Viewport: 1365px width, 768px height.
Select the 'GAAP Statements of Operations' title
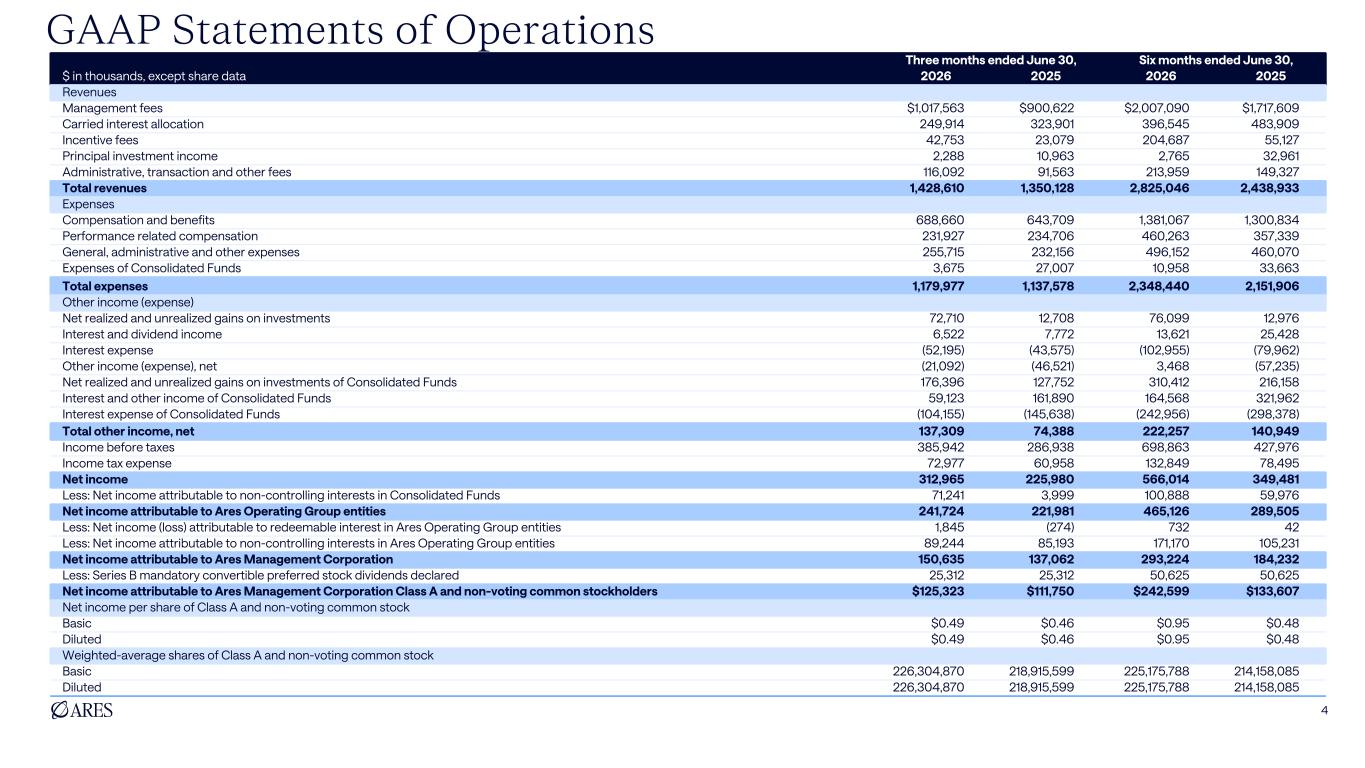coord(351,31)
